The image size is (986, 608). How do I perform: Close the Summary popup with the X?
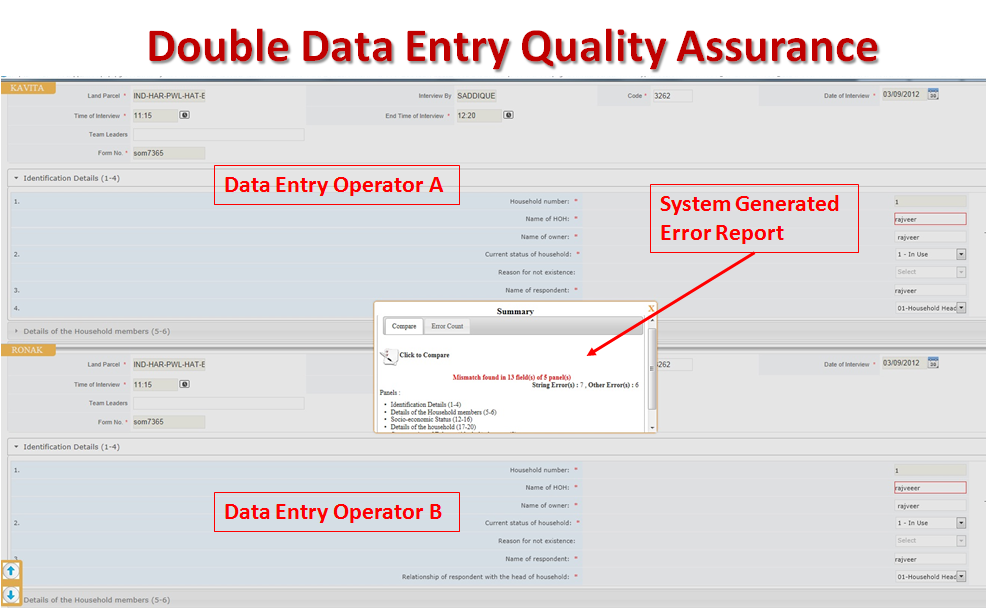651,308
